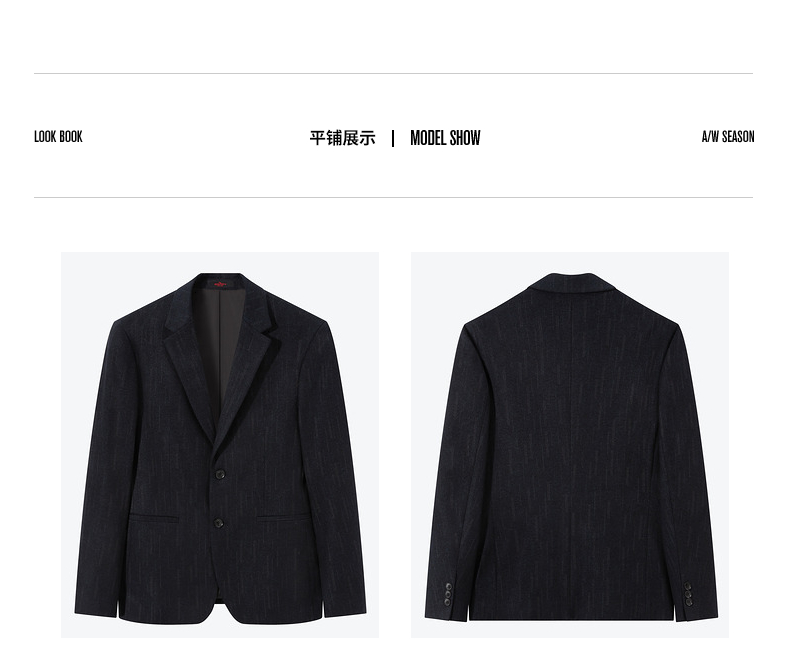The image size is (790, 647).
Task: Click the right sleeve cuff buttons on back view
Action: point(688,593)
